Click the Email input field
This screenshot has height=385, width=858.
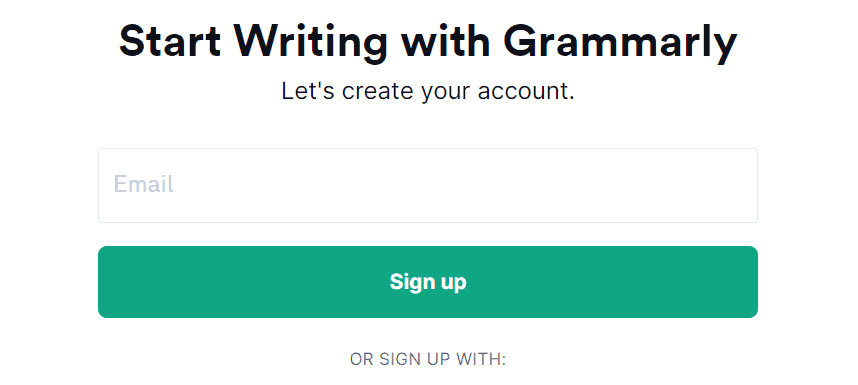click(428, 185)
